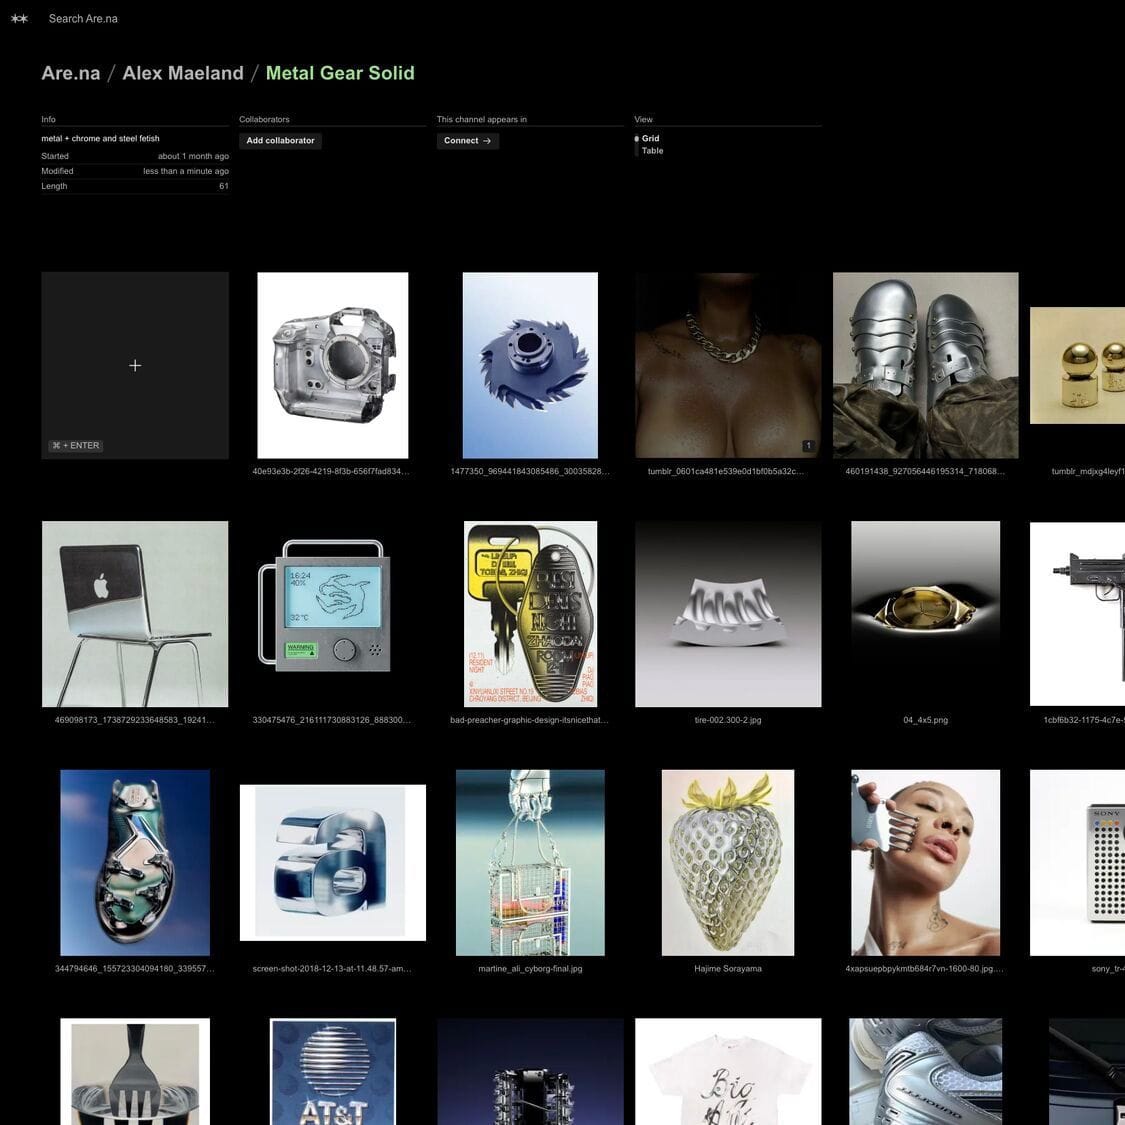Click the ⌘ + ENTER shortcut label
The height and width of the screenshot is (1125, 1125).
[76, 446]
